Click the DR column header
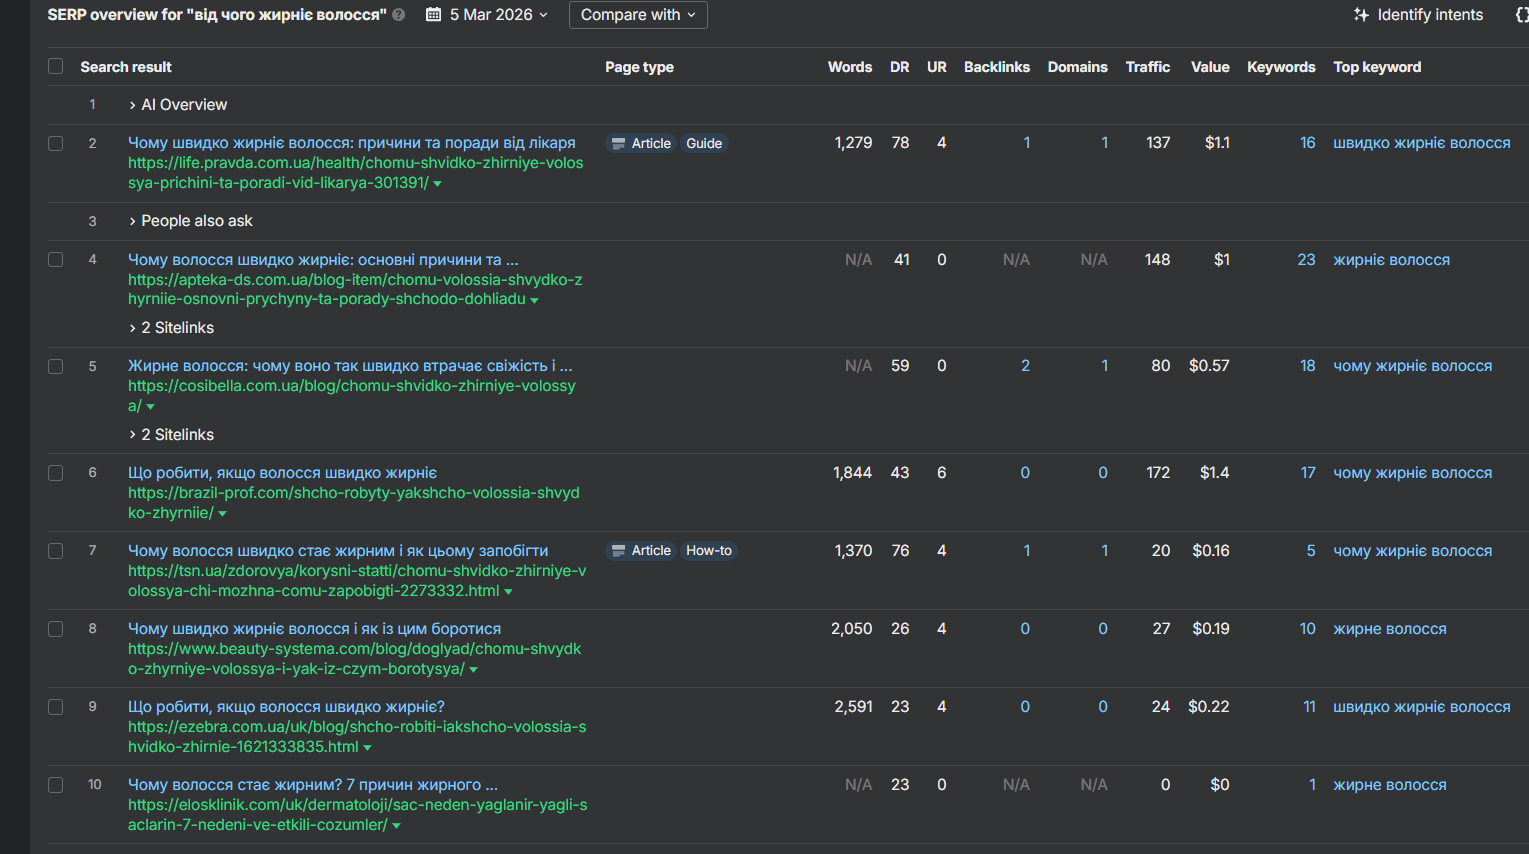Viewport: 1529px width, 854px height. (x=900, y=67)
